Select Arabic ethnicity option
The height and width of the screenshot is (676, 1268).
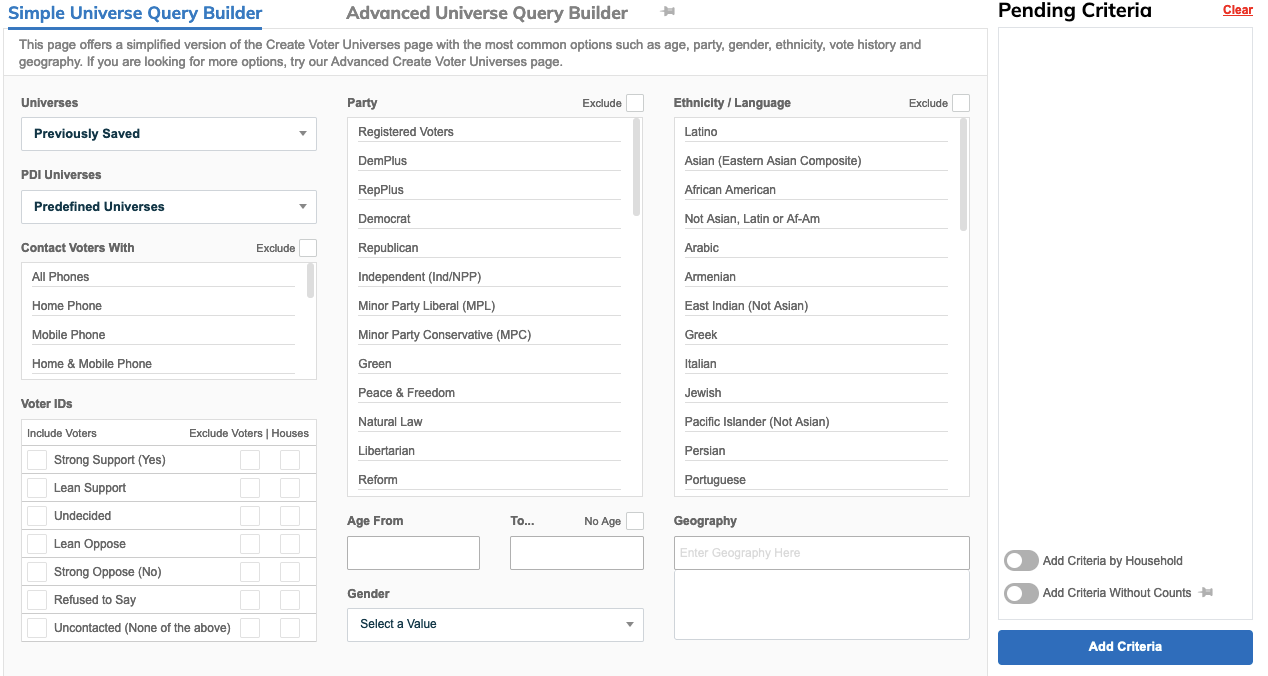point(816,248)
